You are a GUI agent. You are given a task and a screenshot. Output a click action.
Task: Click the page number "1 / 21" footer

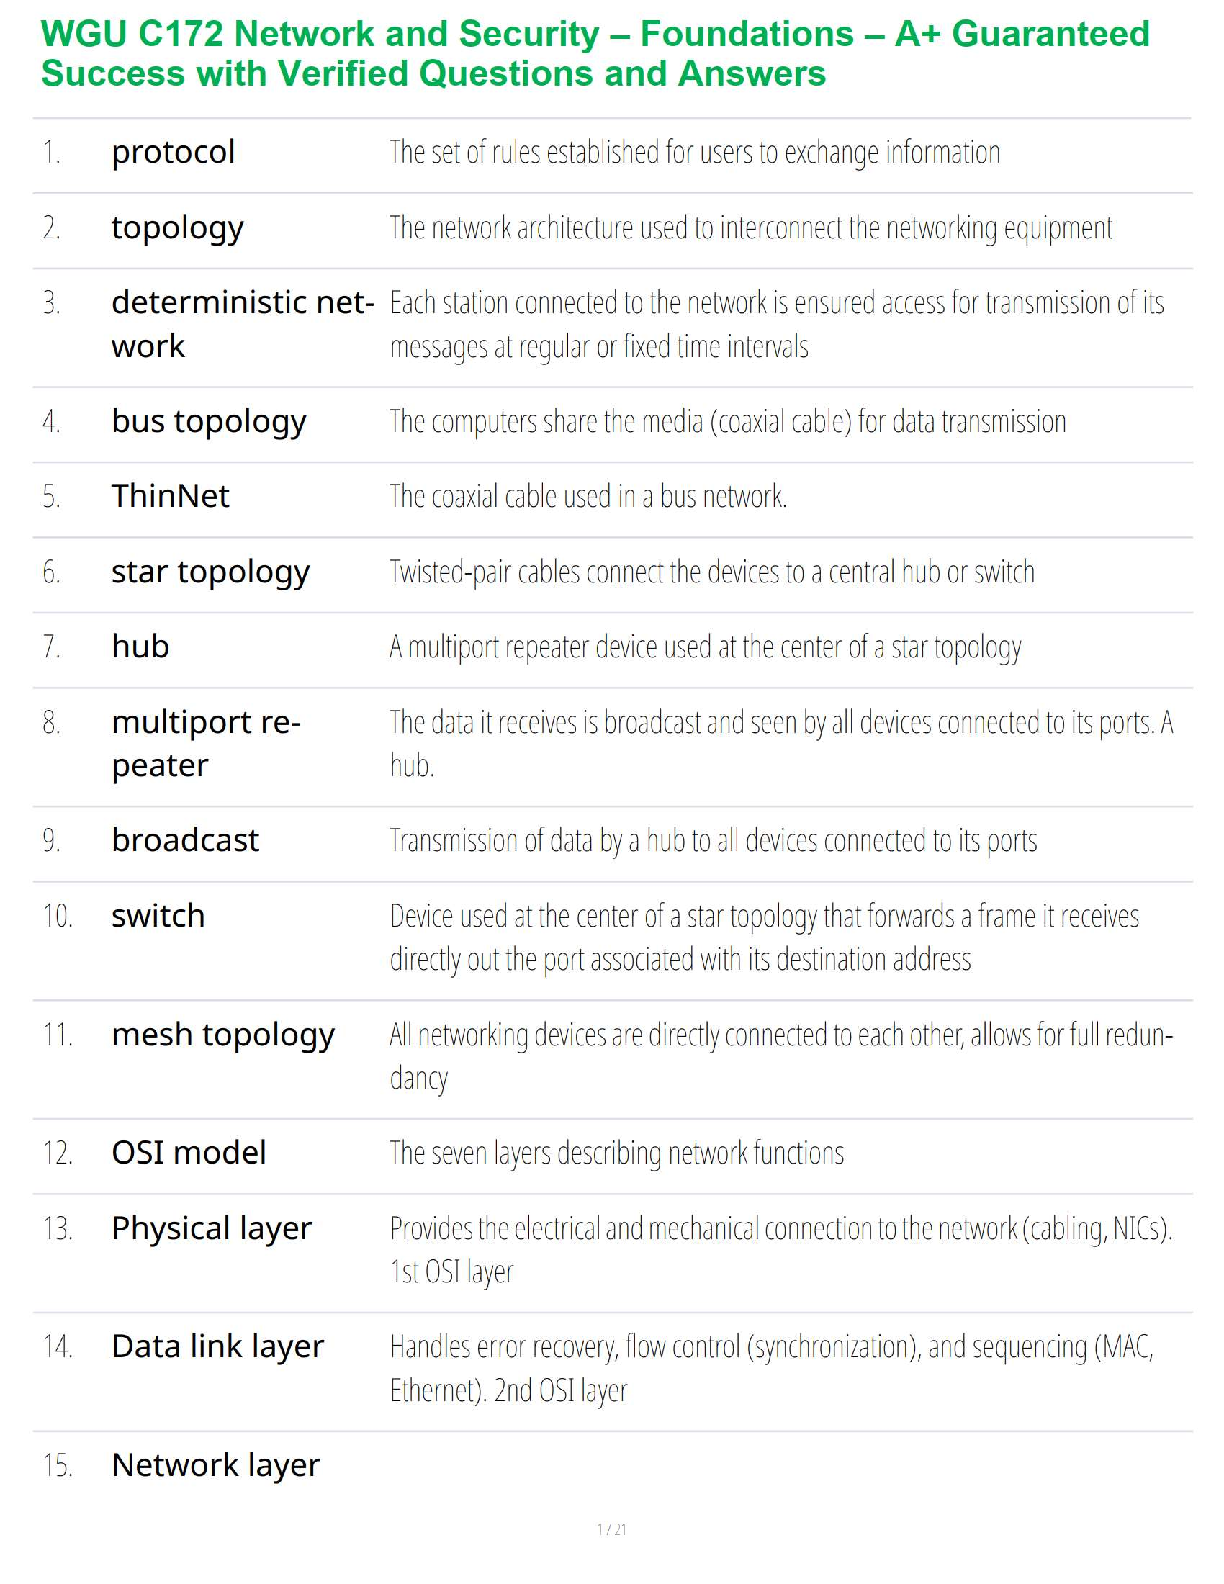coord(611,1529)
